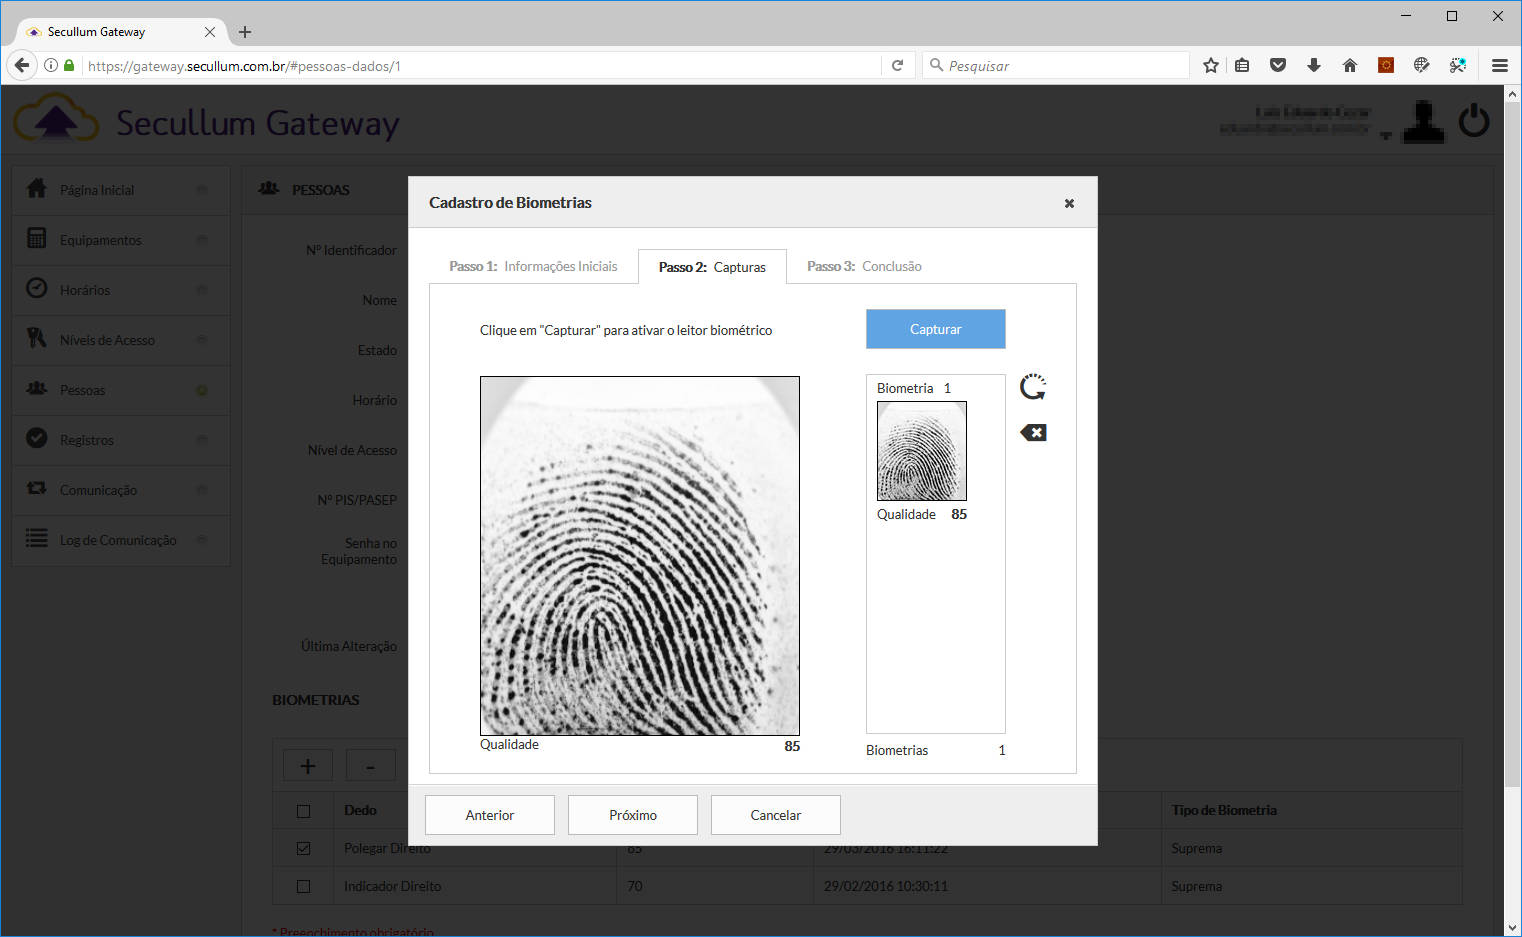Screen dimensions: 1522x937
Task: Click the Cancelar button
Action: (776, 815)
